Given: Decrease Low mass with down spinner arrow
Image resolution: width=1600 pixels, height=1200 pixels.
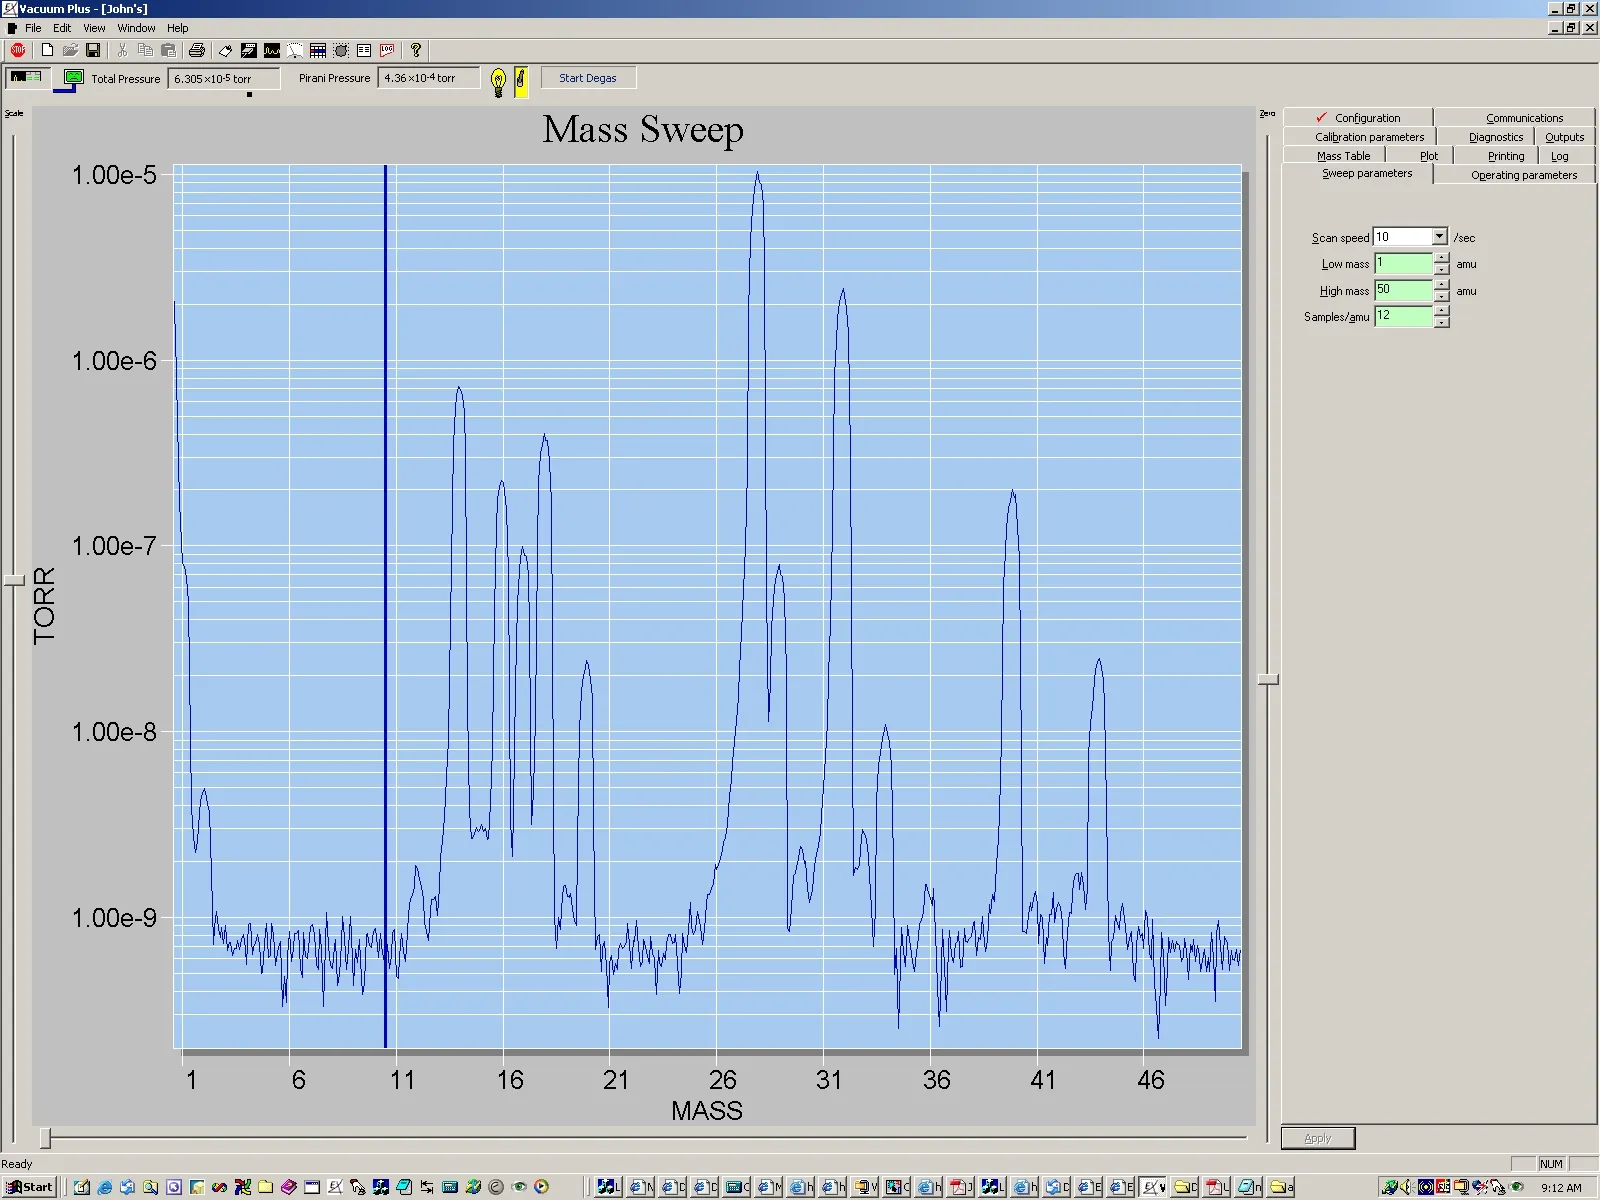Looking at the screenshot, I should [1441, 269].
